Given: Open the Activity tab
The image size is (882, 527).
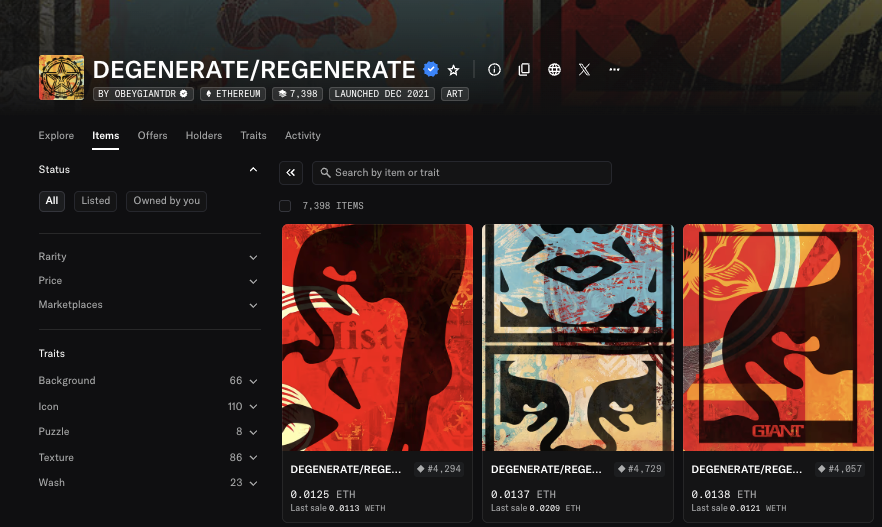Looking at the screenshot, I should [303, 136].
